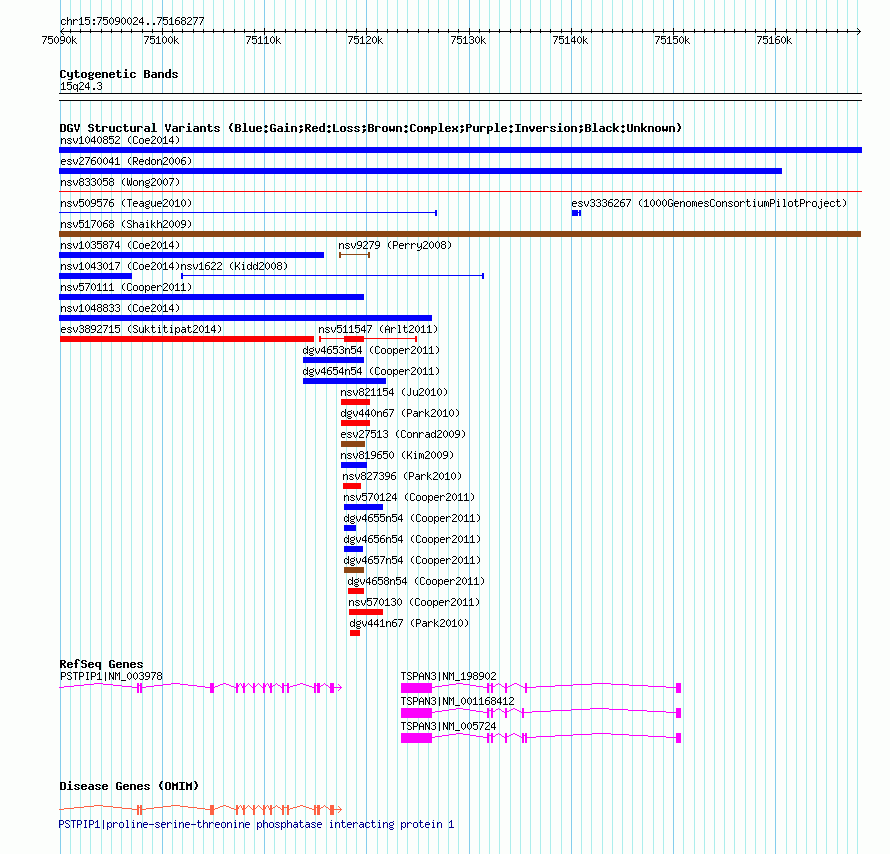Image resolution: width=890 pixels, height=854 pixels.
Task: Open the PSTPIP1 proline-serine-threonine phosphatase link
Action: [x=257, y=824]
